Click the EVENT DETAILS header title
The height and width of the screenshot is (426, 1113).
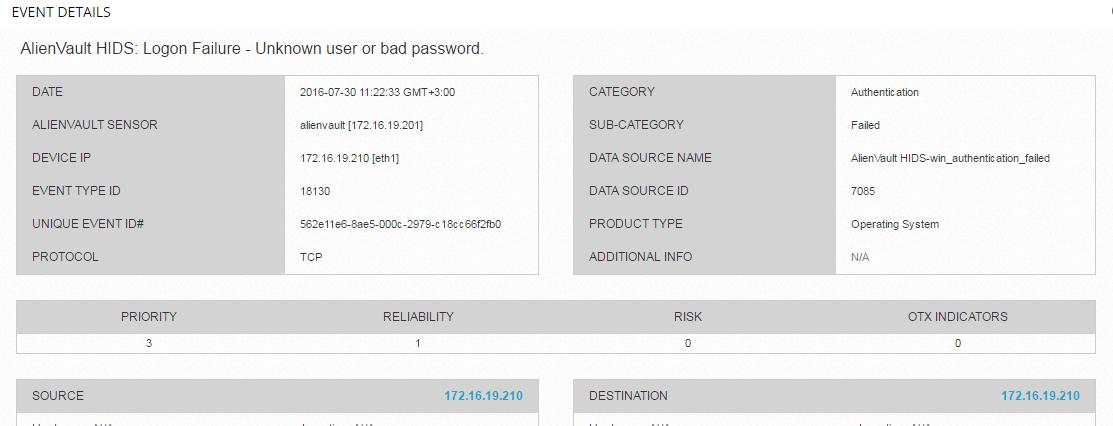click(61, 12)
